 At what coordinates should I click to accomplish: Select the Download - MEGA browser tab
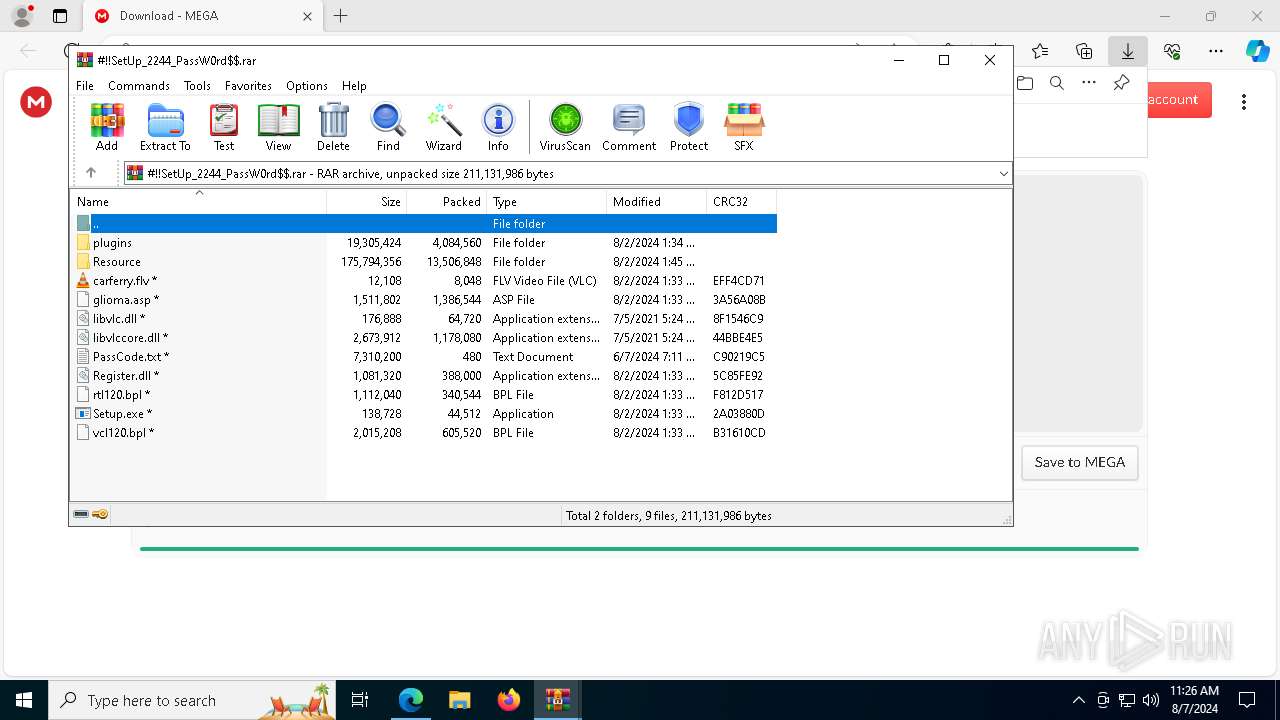203,16
